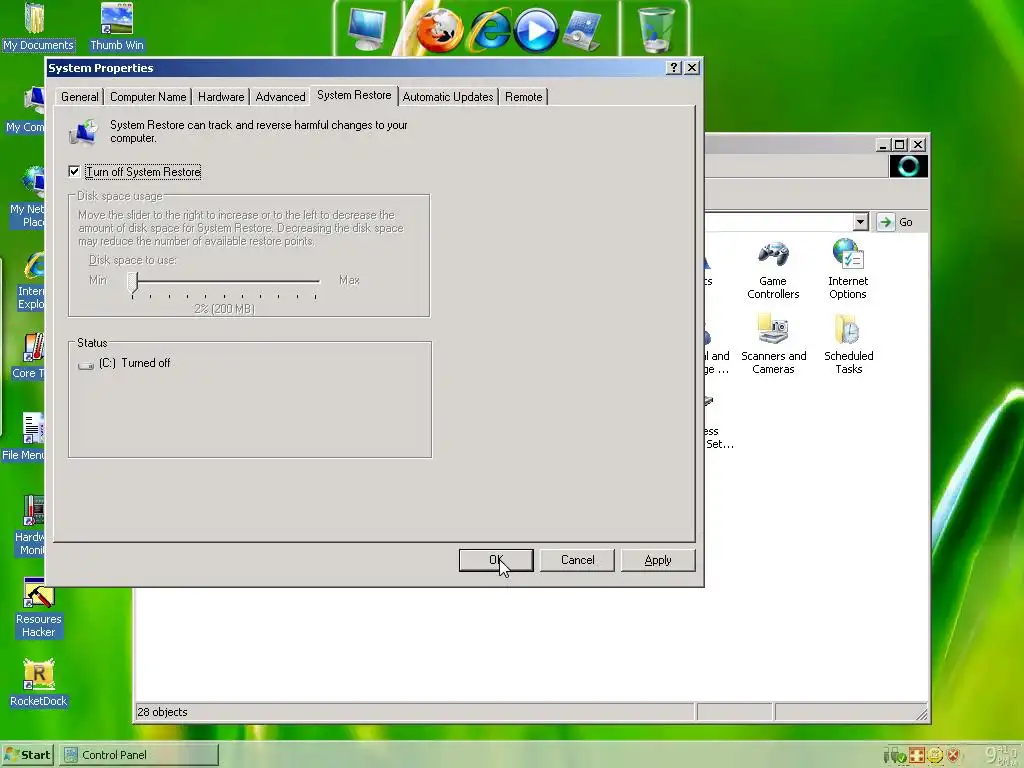Image resolution: width=1024 pixels, height=768 pixels.
Task: Click Cancel in System Properties
Action: pyautogui.click(x=577, y=560)
